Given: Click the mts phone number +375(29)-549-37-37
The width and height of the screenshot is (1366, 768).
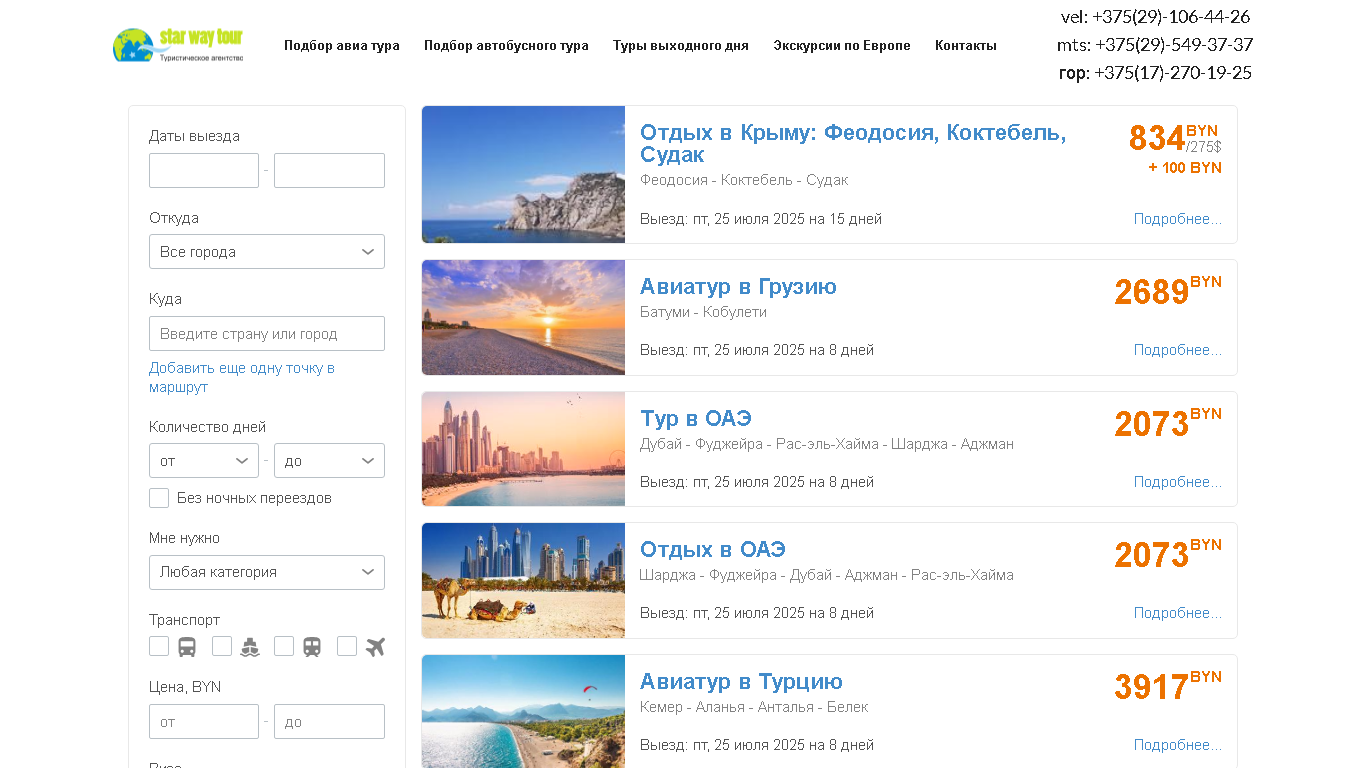Looking at the screenshot, I should (x=1174, y=45).
